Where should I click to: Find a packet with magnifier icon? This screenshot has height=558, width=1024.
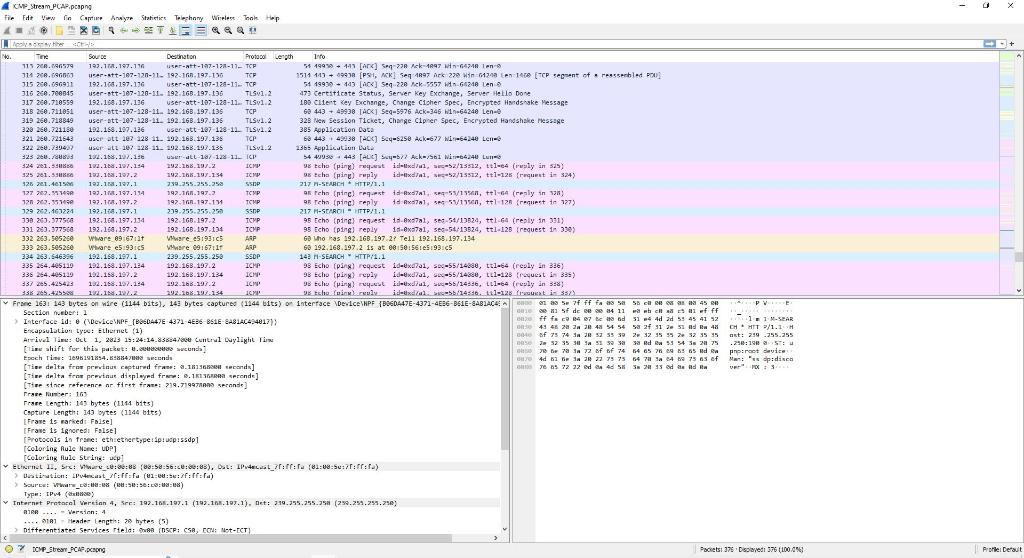[111, 30]
